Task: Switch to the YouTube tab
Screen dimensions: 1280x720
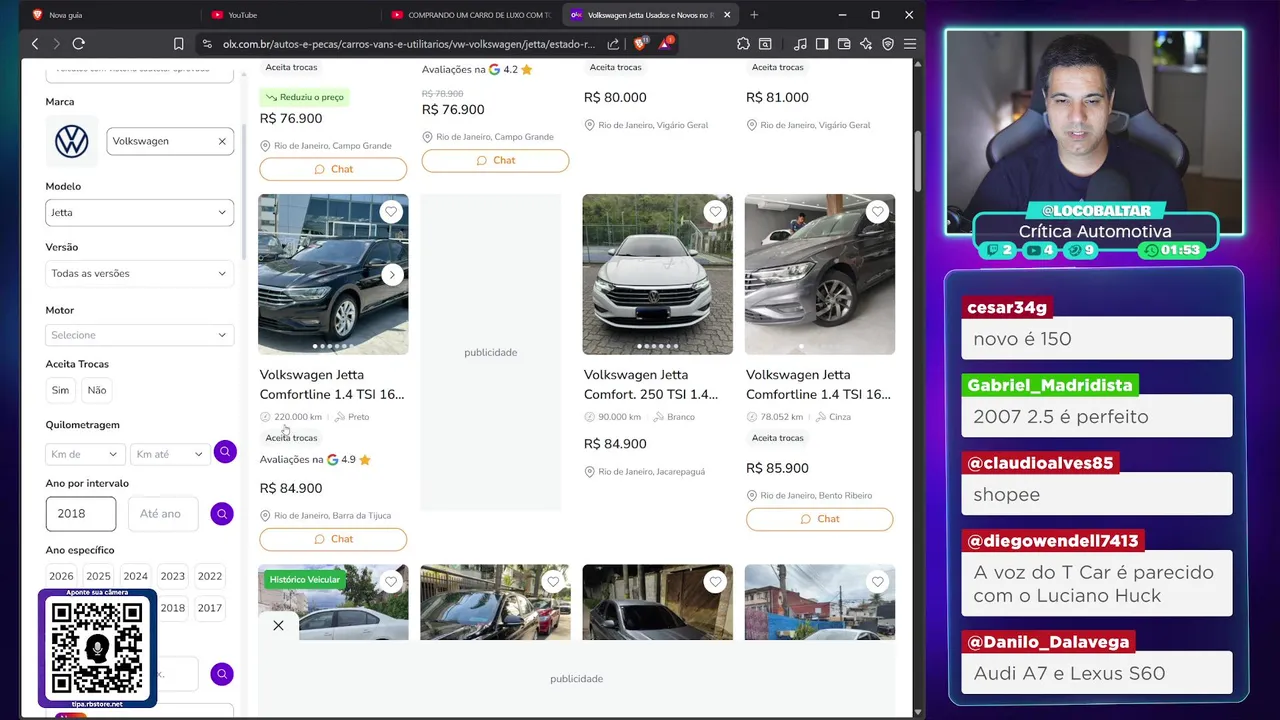Action: point(290,15)
